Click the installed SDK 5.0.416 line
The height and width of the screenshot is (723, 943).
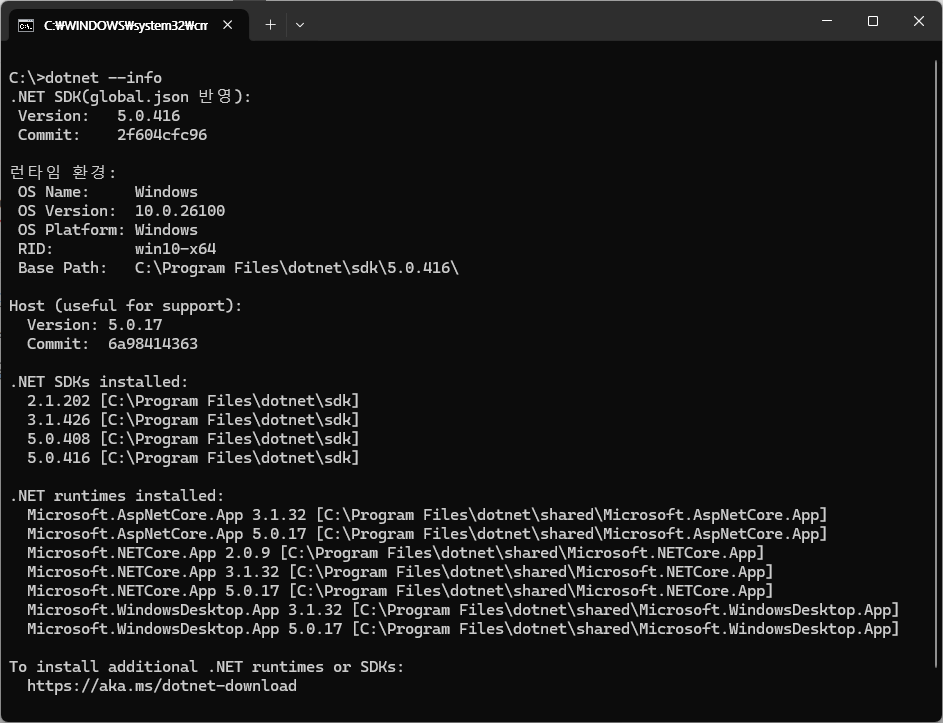pyautogui.click(x=193, y=458)
